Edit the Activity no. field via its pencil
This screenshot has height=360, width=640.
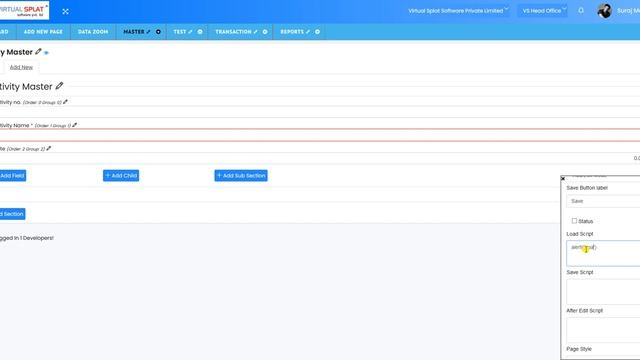click(65, 102)
